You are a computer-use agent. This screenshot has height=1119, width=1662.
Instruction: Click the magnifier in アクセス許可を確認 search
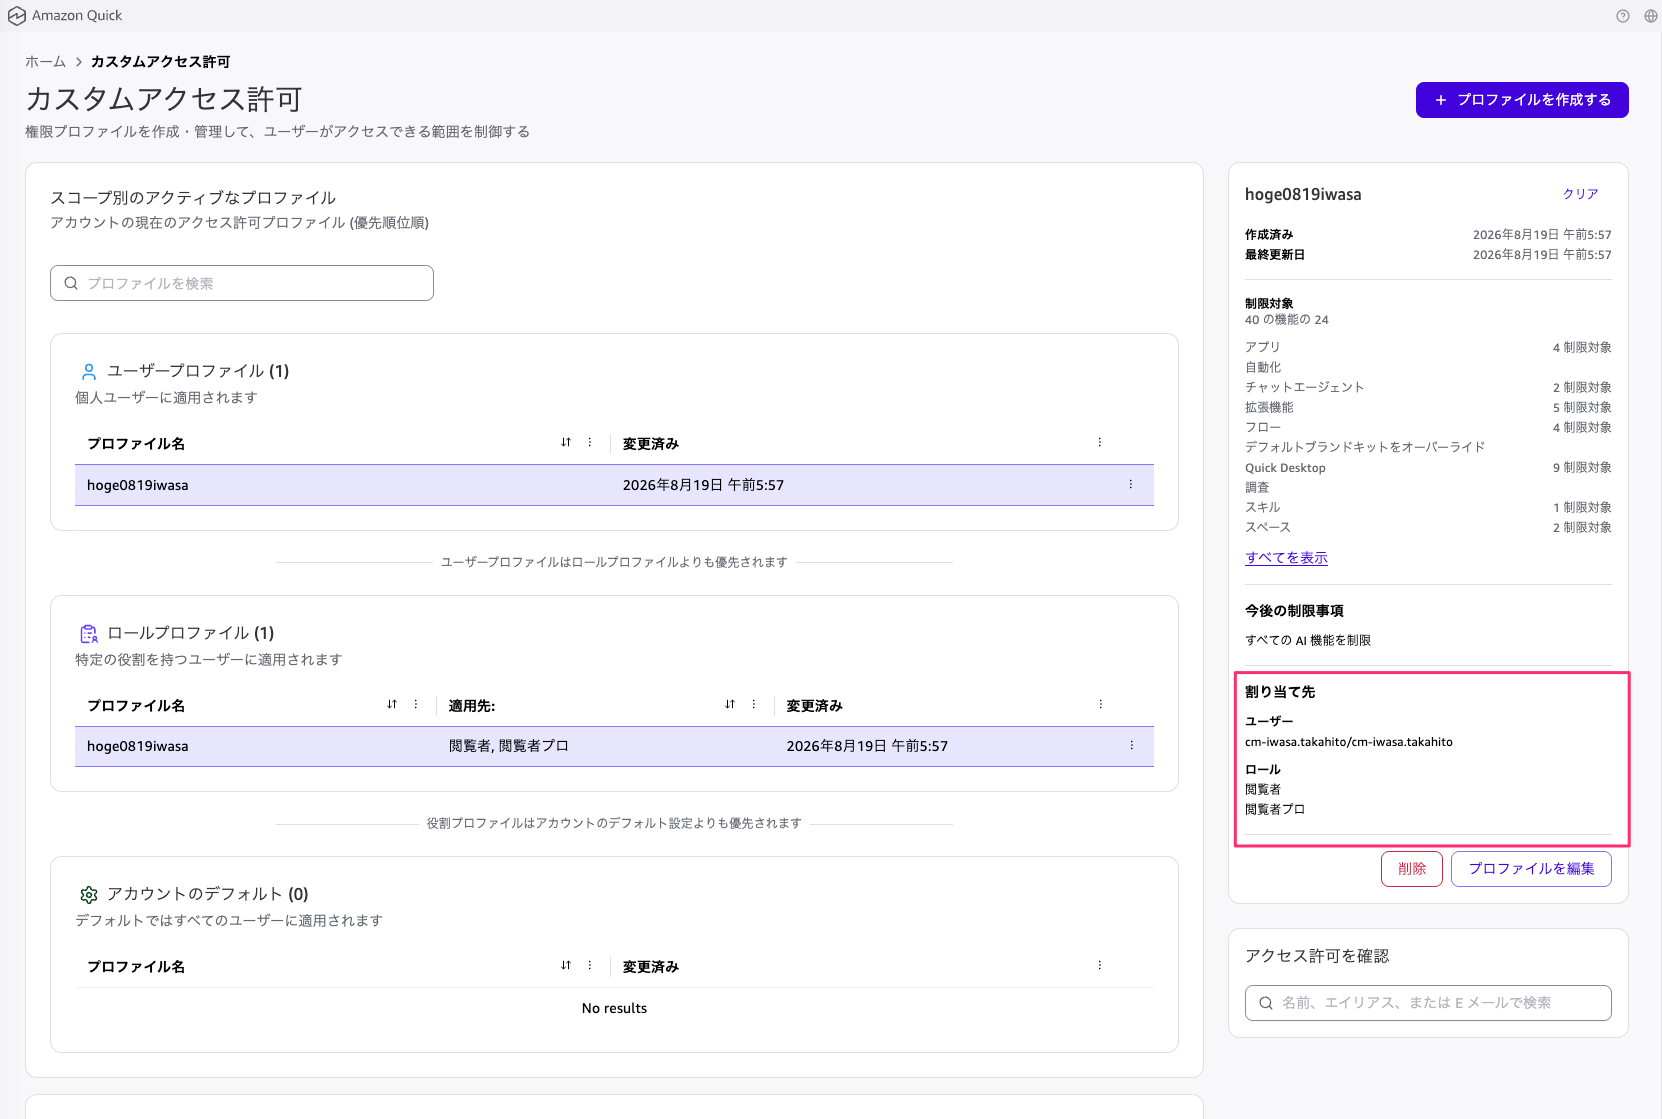tap(1266, 1003)
